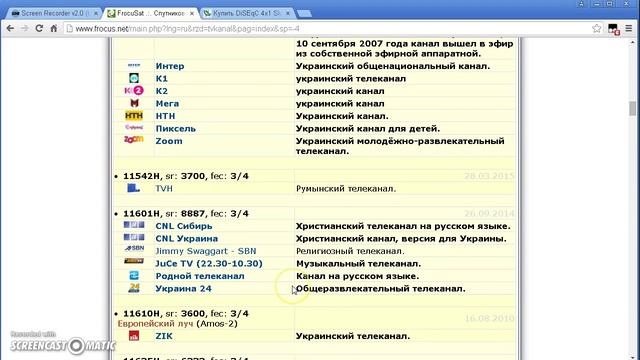Click the CNL Украина channel logo

coord(134,237)
